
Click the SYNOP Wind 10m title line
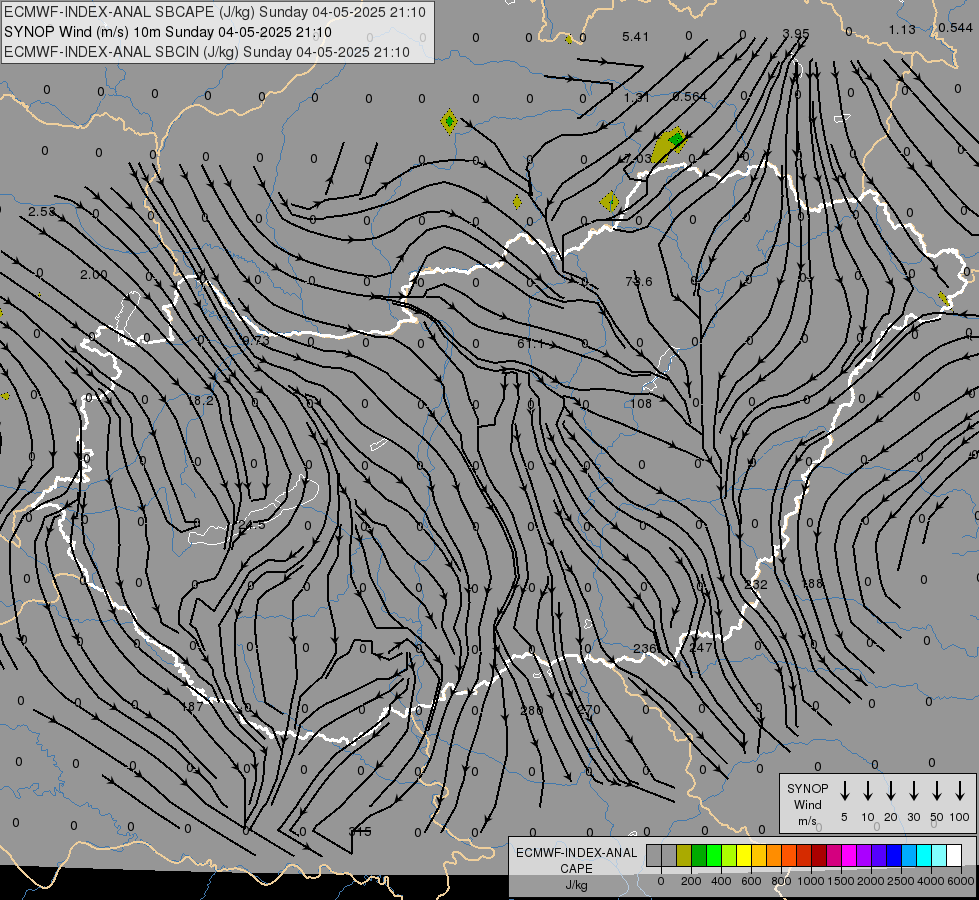168,32
